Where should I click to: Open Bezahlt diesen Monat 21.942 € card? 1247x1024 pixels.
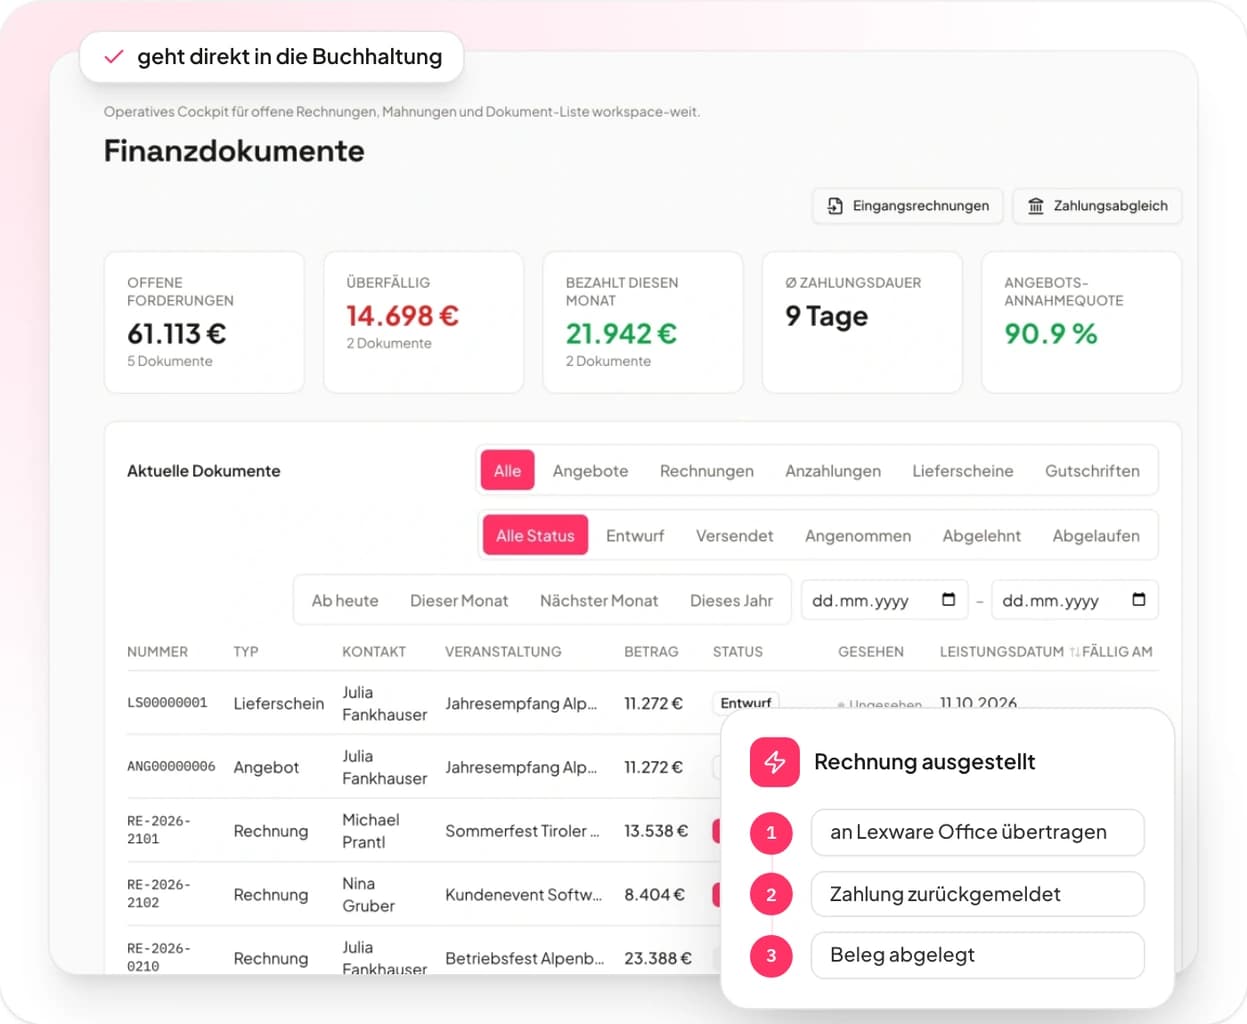pyautogui.click(x=643, y=322)
